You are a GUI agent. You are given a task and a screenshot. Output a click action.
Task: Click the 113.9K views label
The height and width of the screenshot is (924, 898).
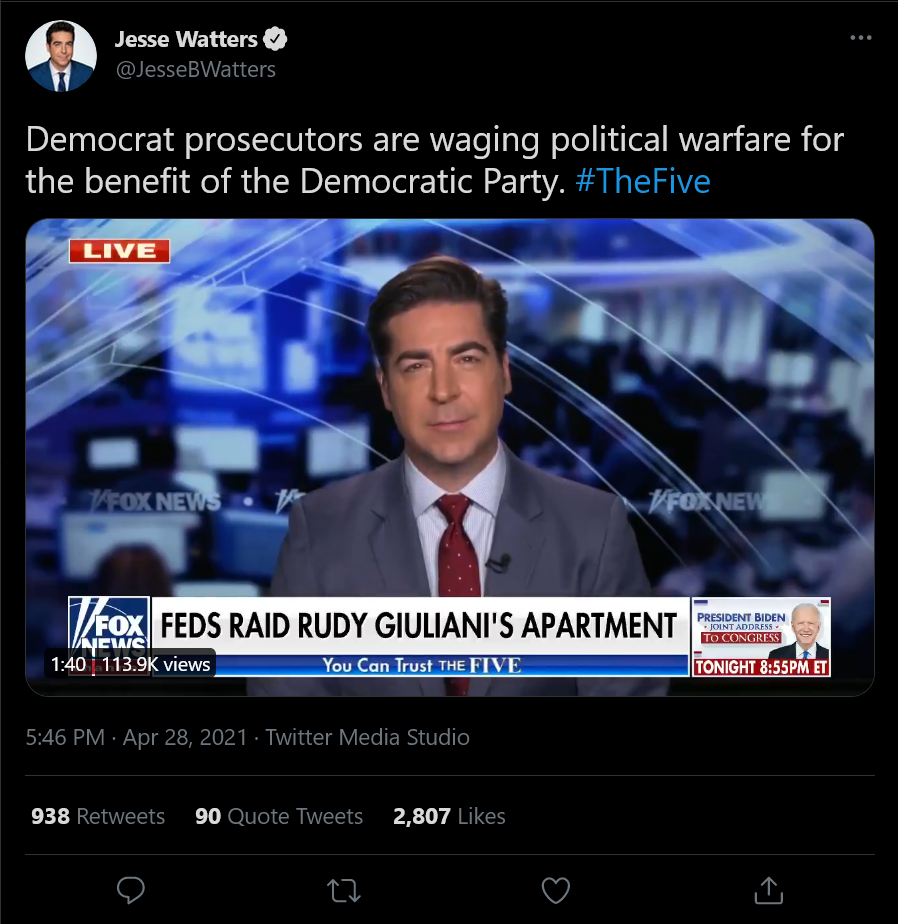click(156, 664)
